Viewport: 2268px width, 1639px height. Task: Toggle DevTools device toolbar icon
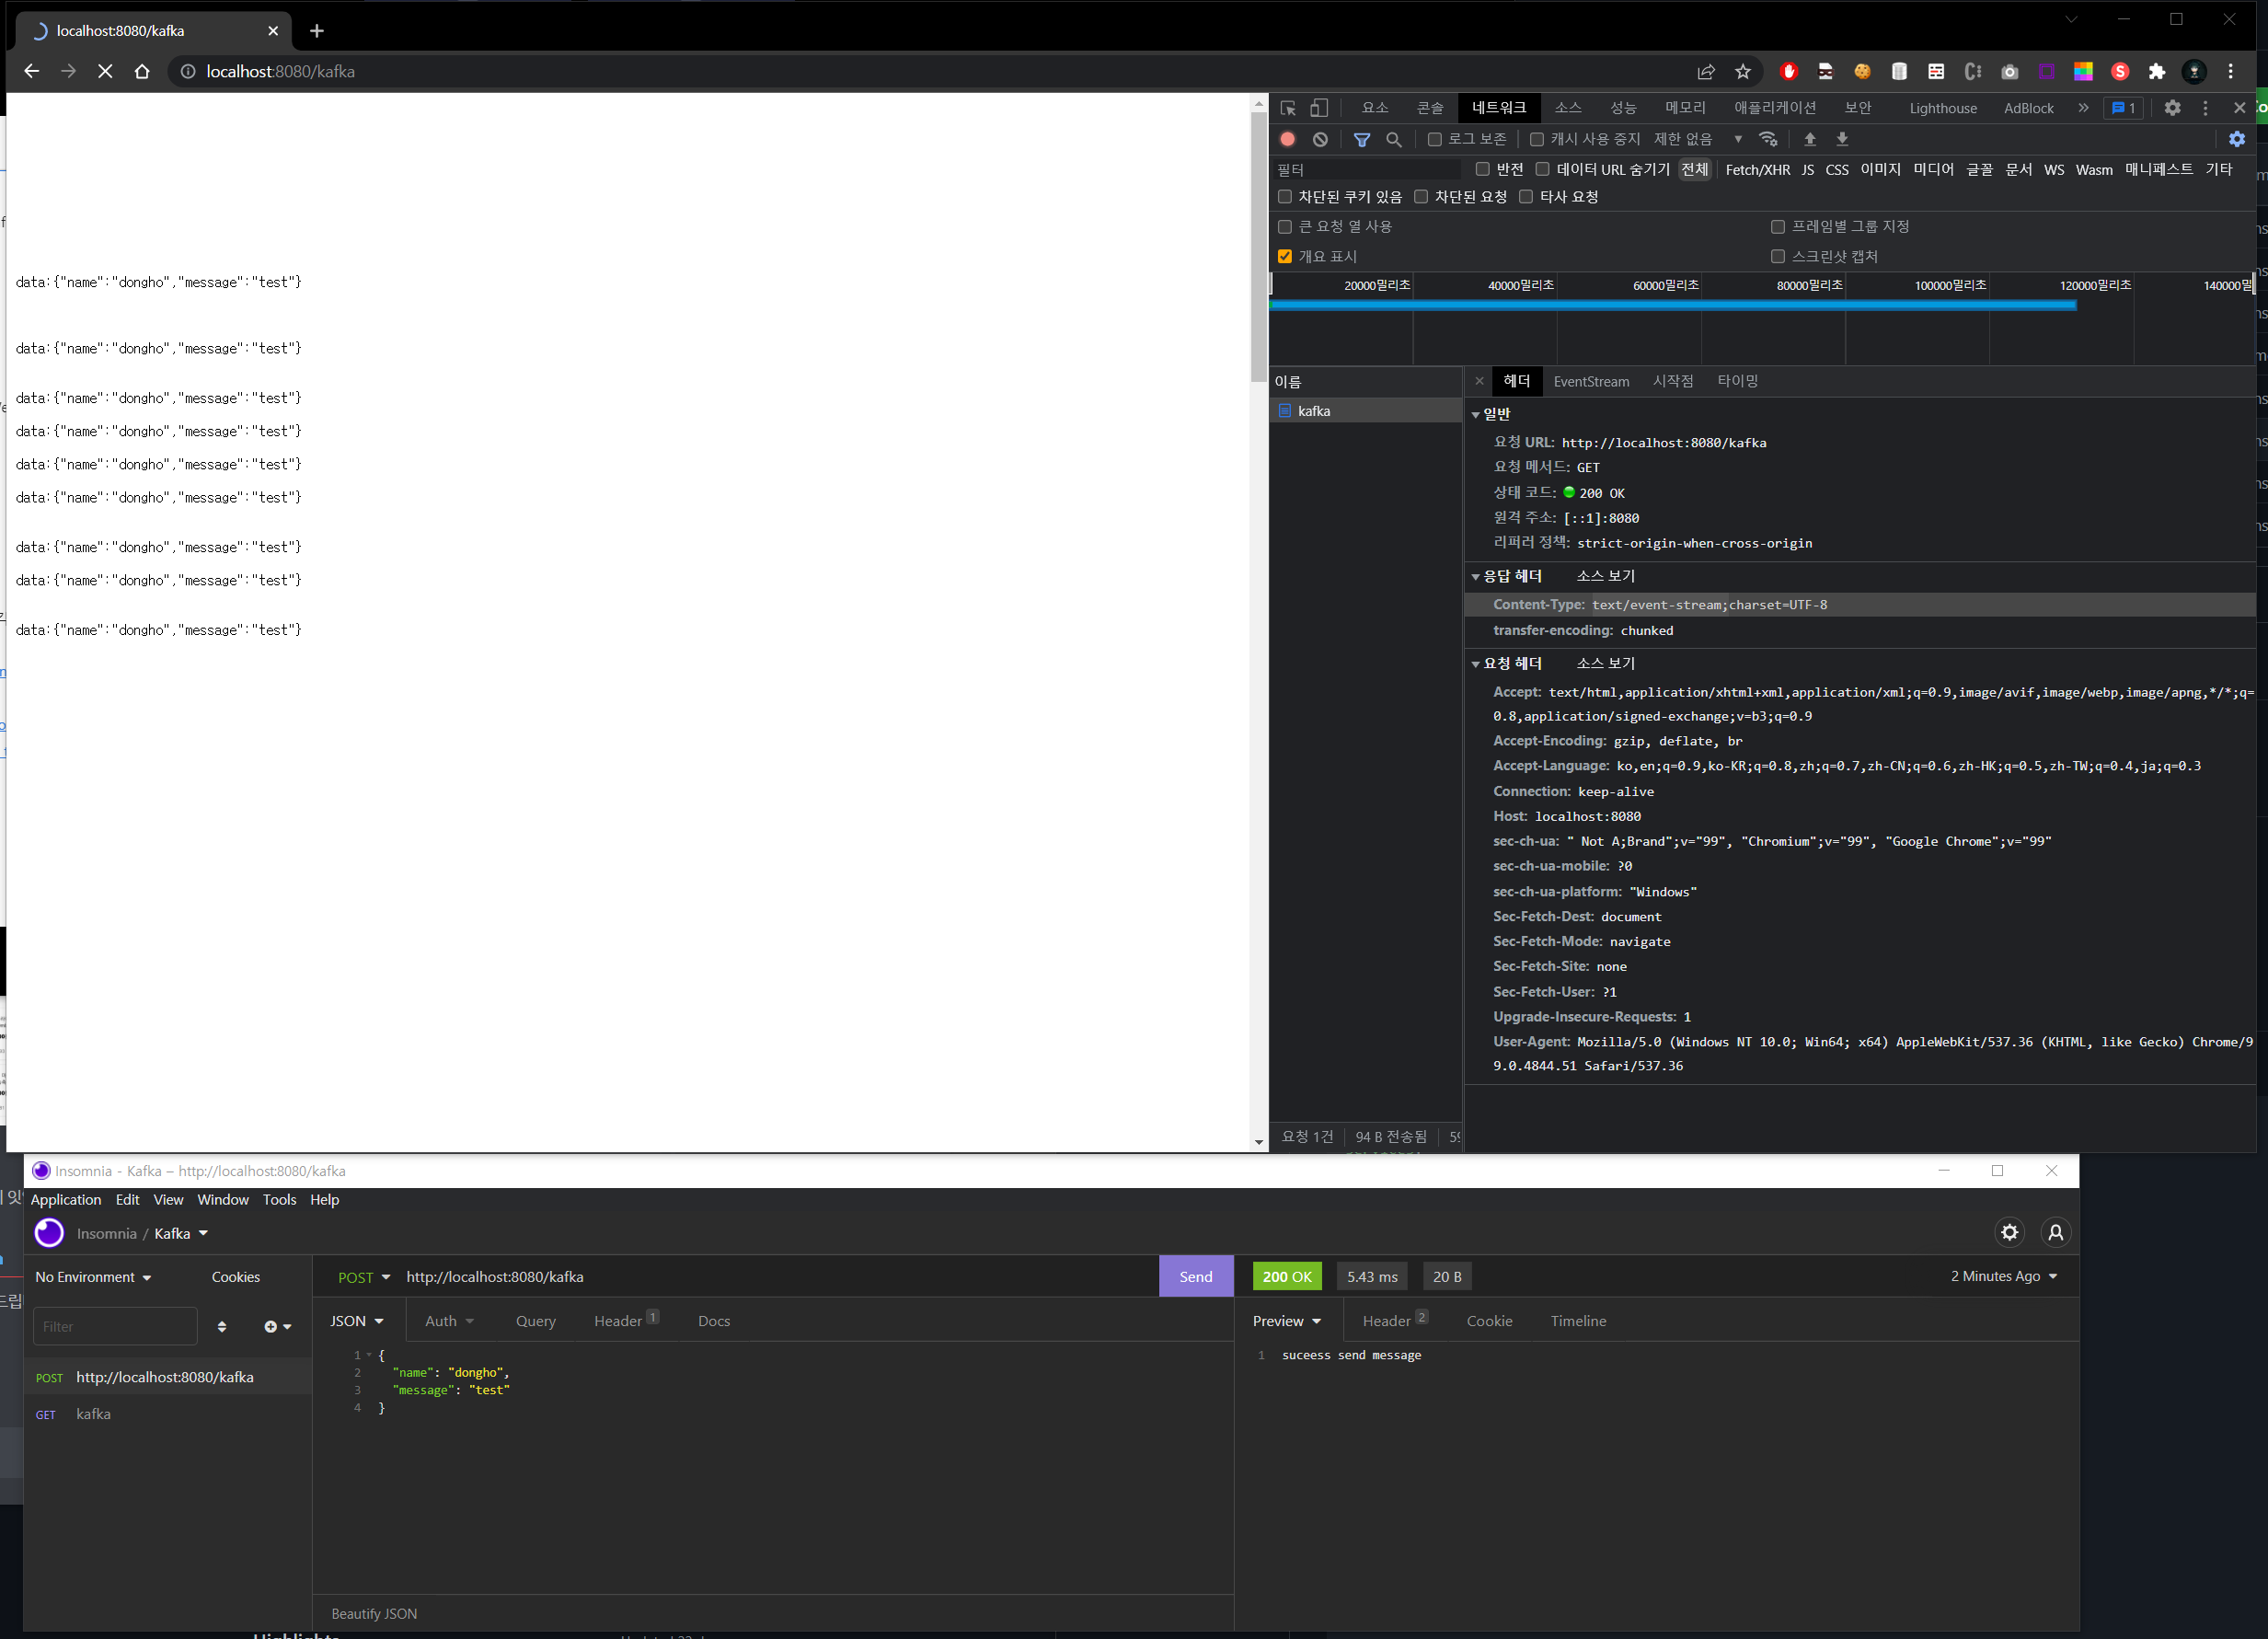(x=1319, y=108)
